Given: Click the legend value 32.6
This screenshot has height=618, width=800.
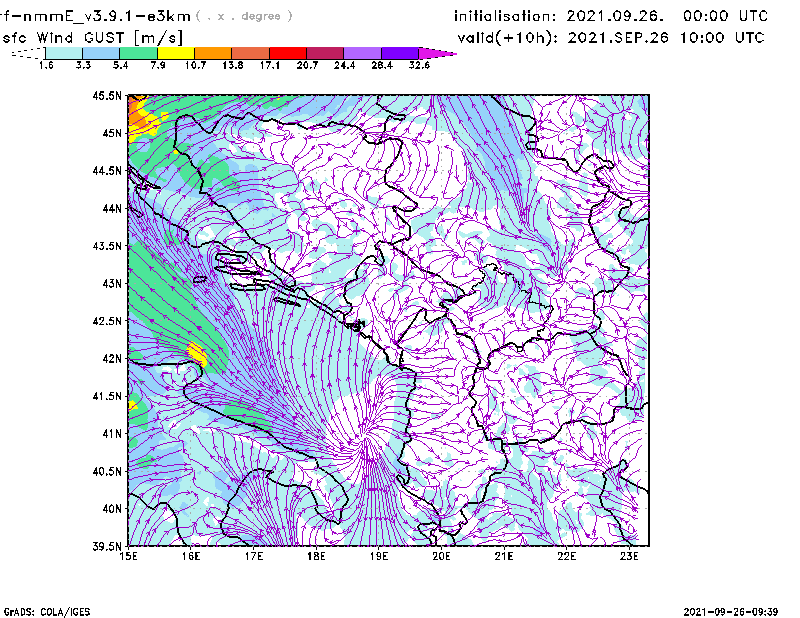Looking at the screenshot, I should coord(419,65).
